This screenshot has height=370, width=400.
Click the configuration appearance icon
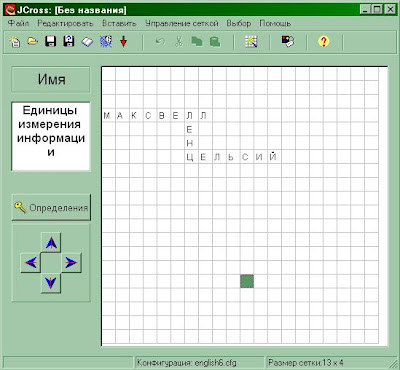288,42
